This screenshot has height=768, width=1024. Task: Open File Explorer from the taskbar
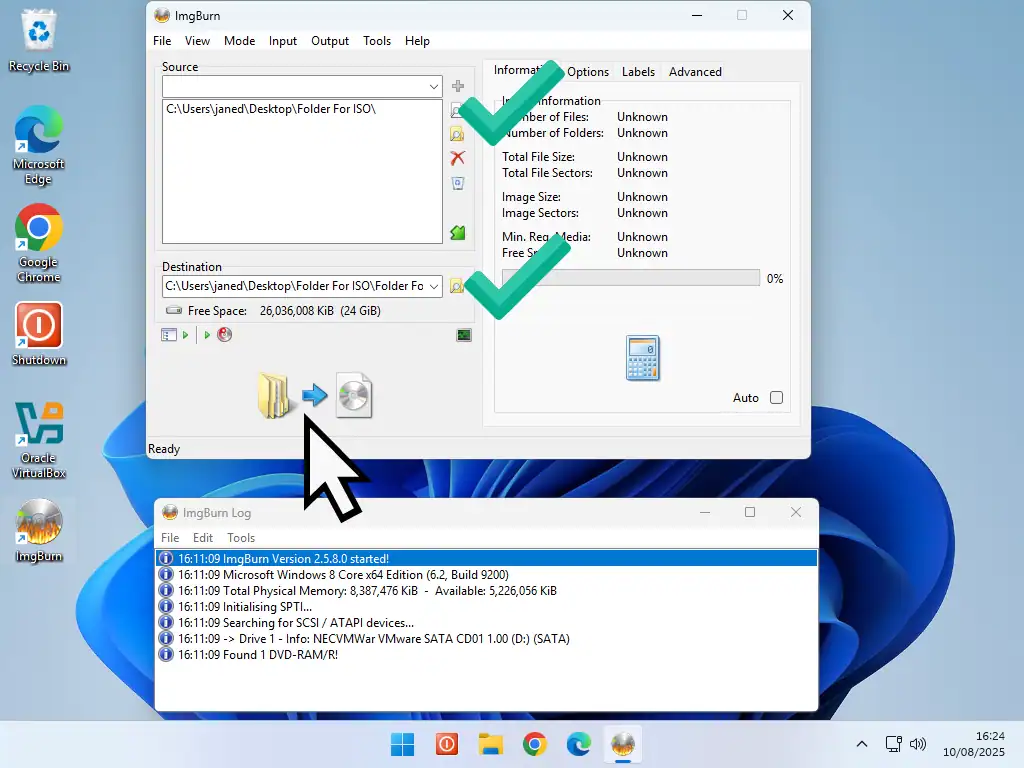[x=490, y=744]
